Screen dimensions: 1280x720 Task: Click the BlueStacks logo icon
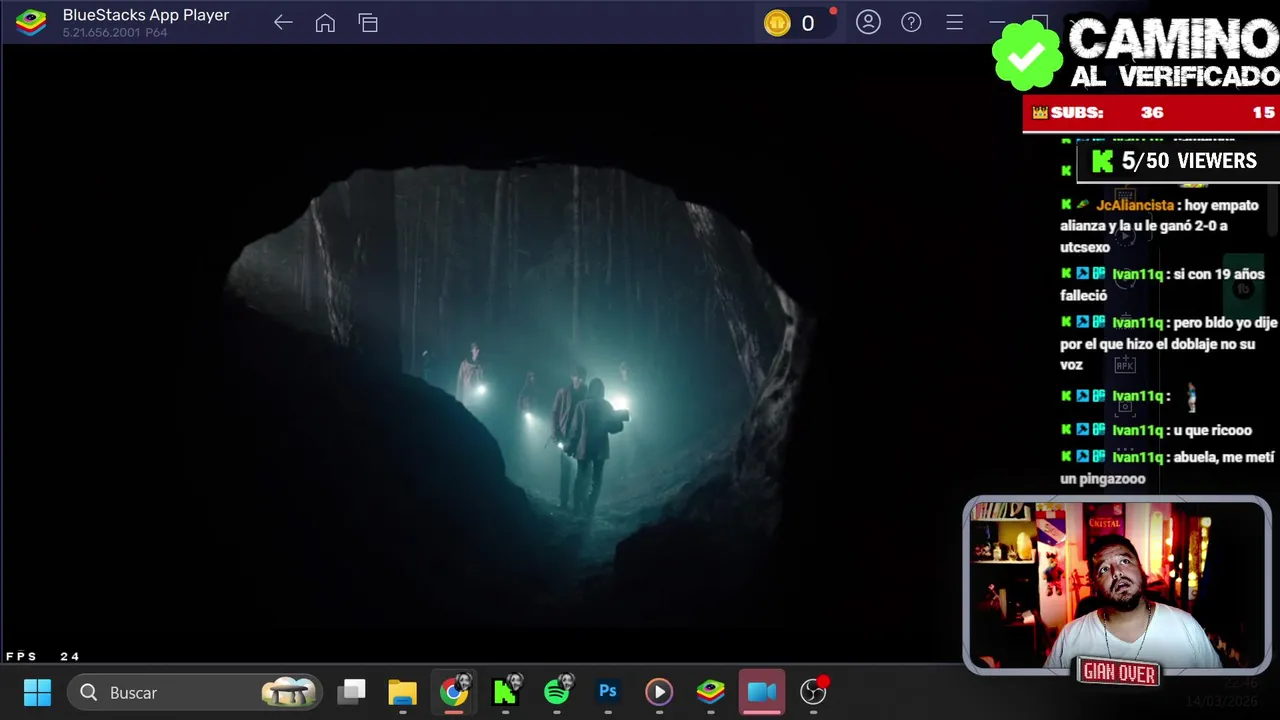coord(30,22)
